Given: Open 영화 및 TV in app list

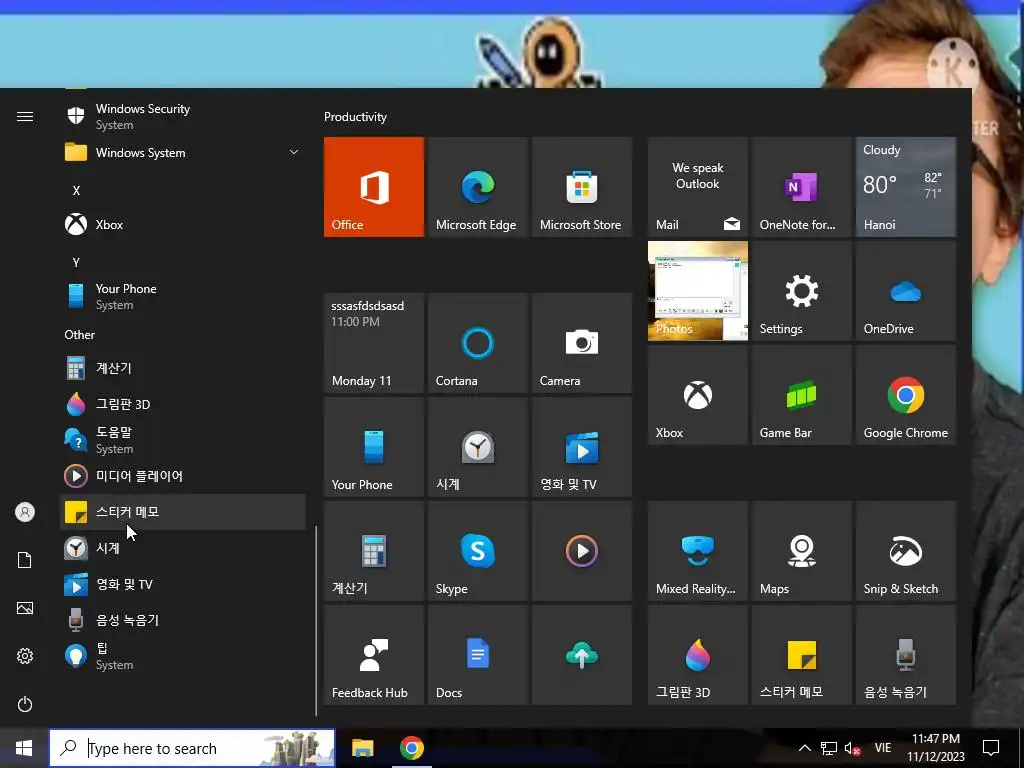Looking at the screenshot, I should coord(183,584).
